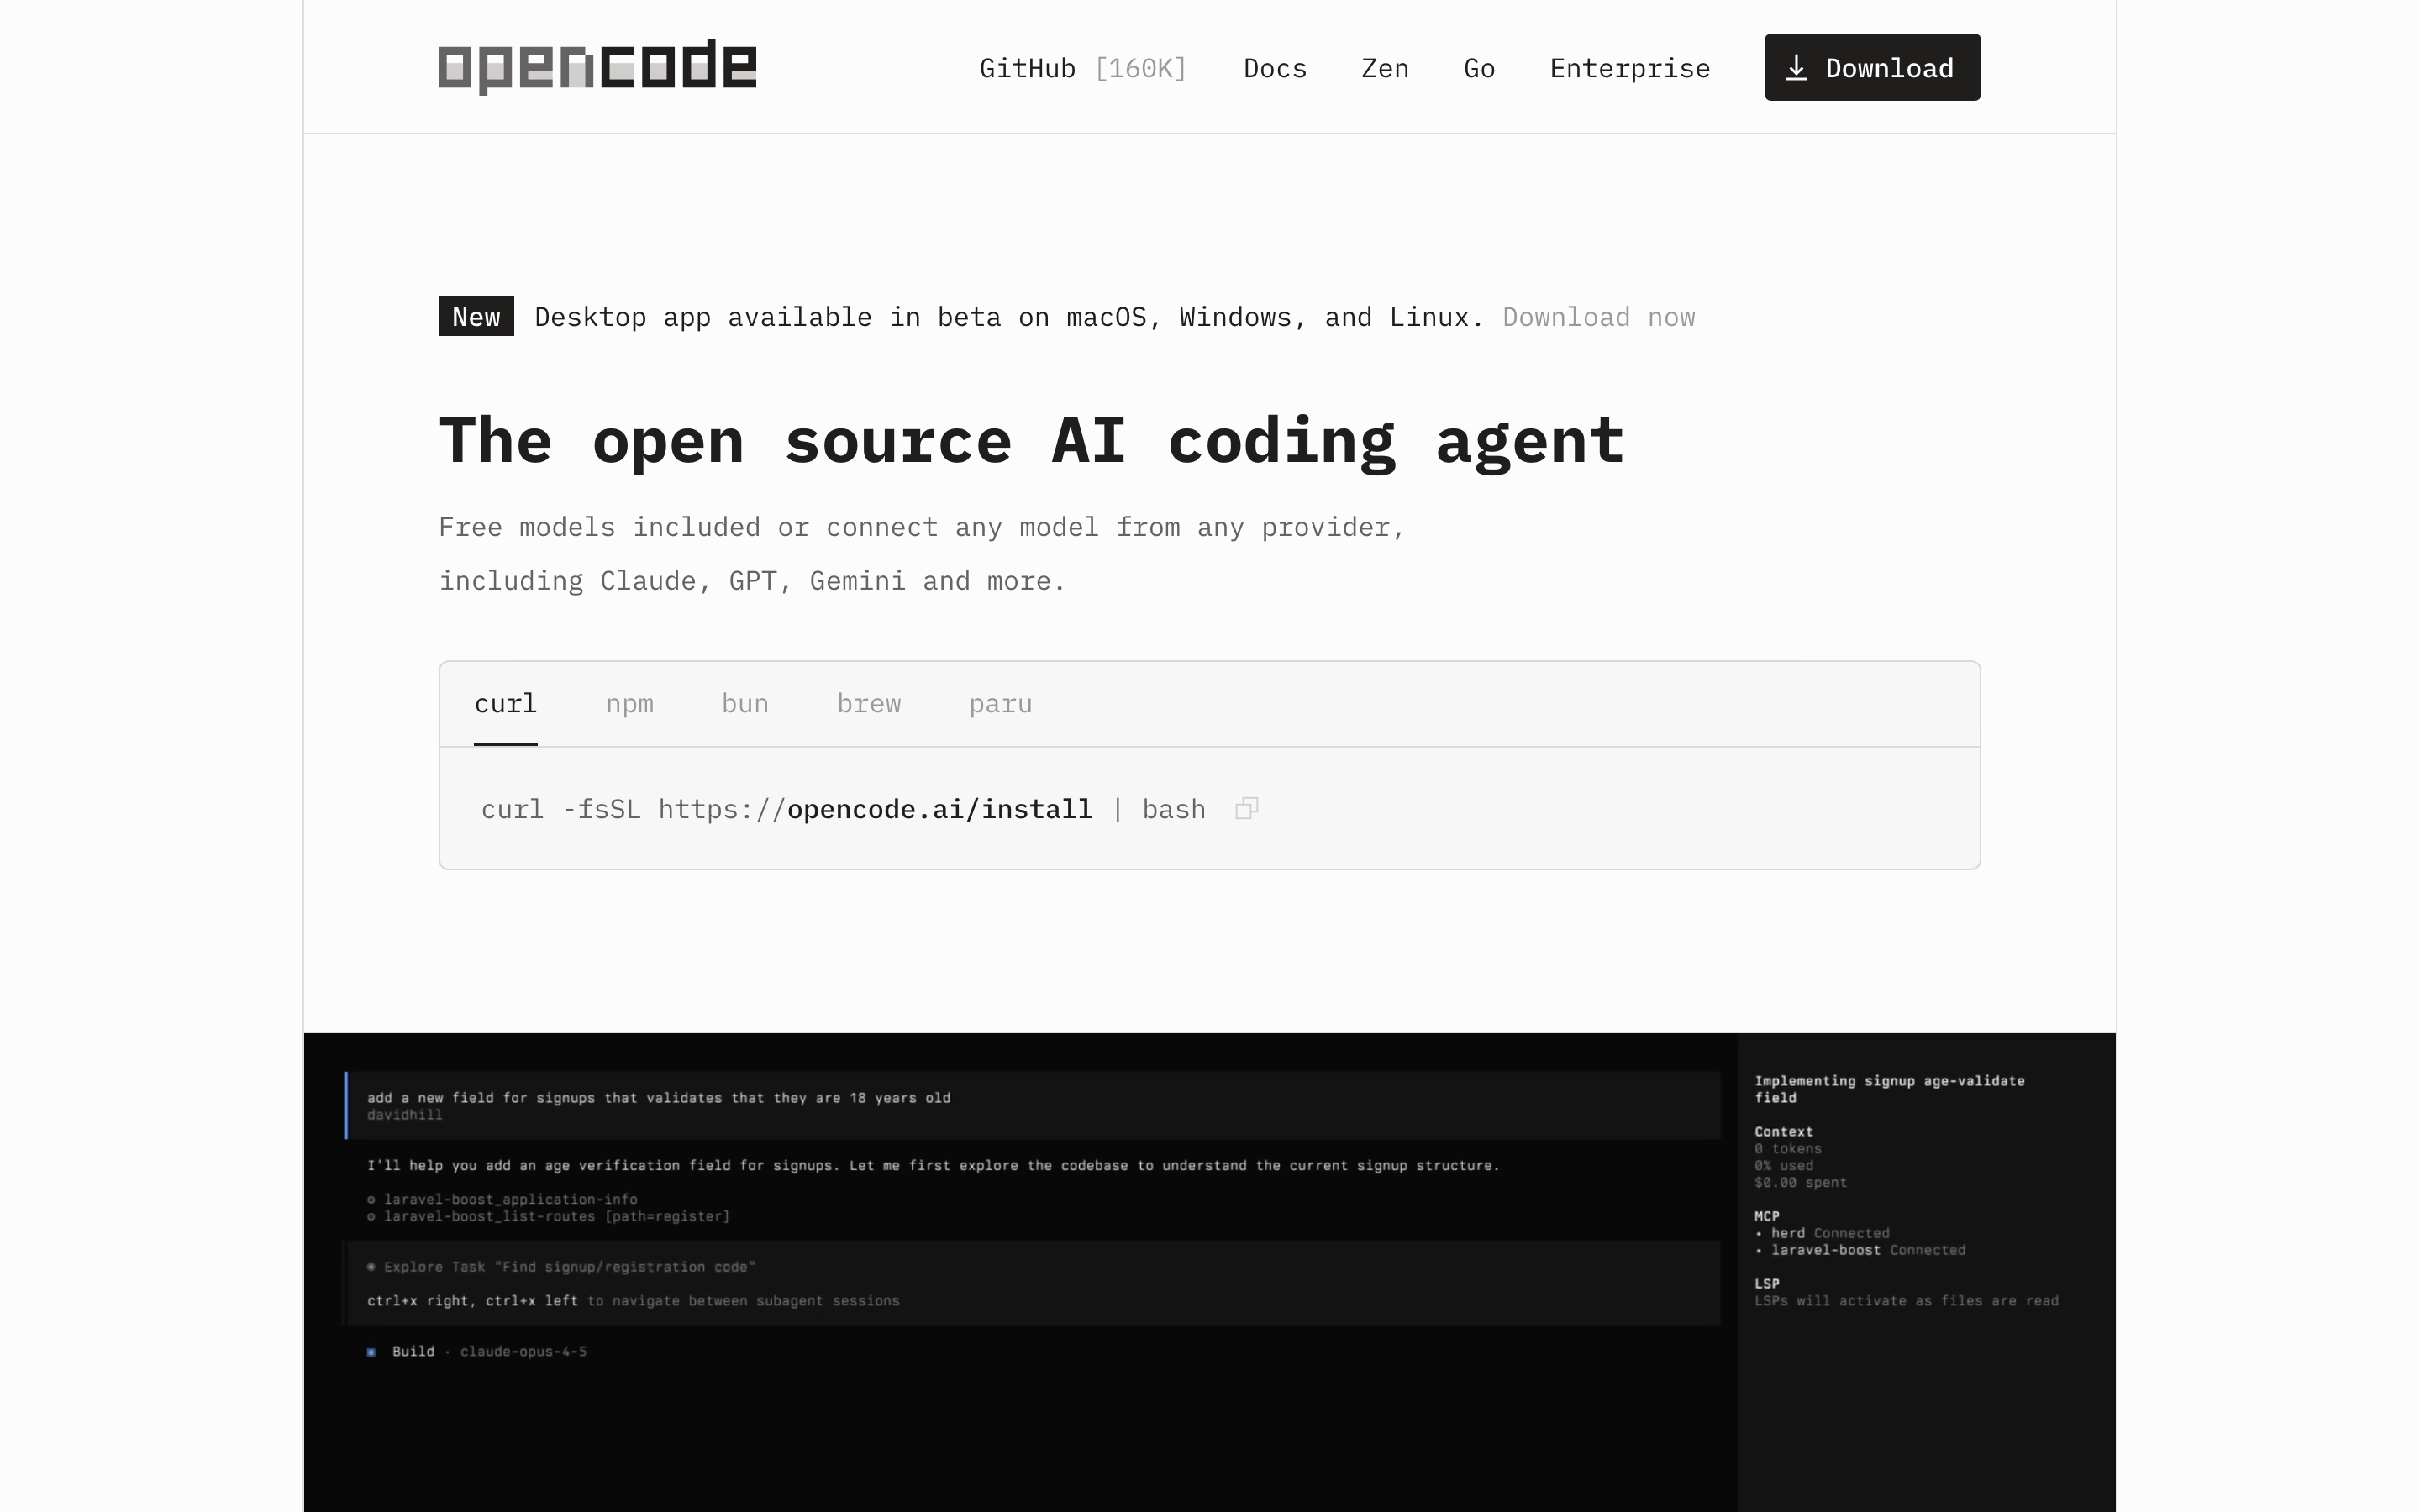The width and height of the screenshot is (2420, 1512).
Task: Go to the Zen page
Action: 1385,68
